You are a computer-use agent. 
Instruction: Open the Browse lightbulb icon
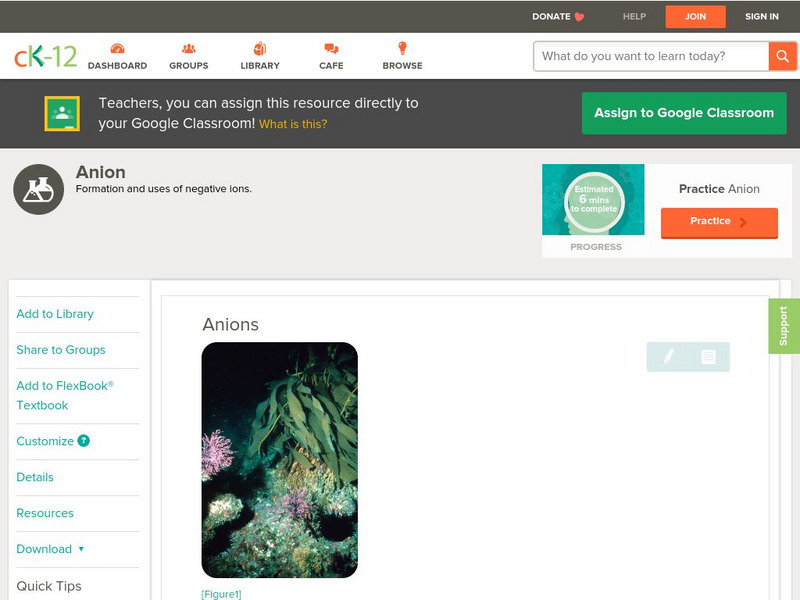coord(403,48)
